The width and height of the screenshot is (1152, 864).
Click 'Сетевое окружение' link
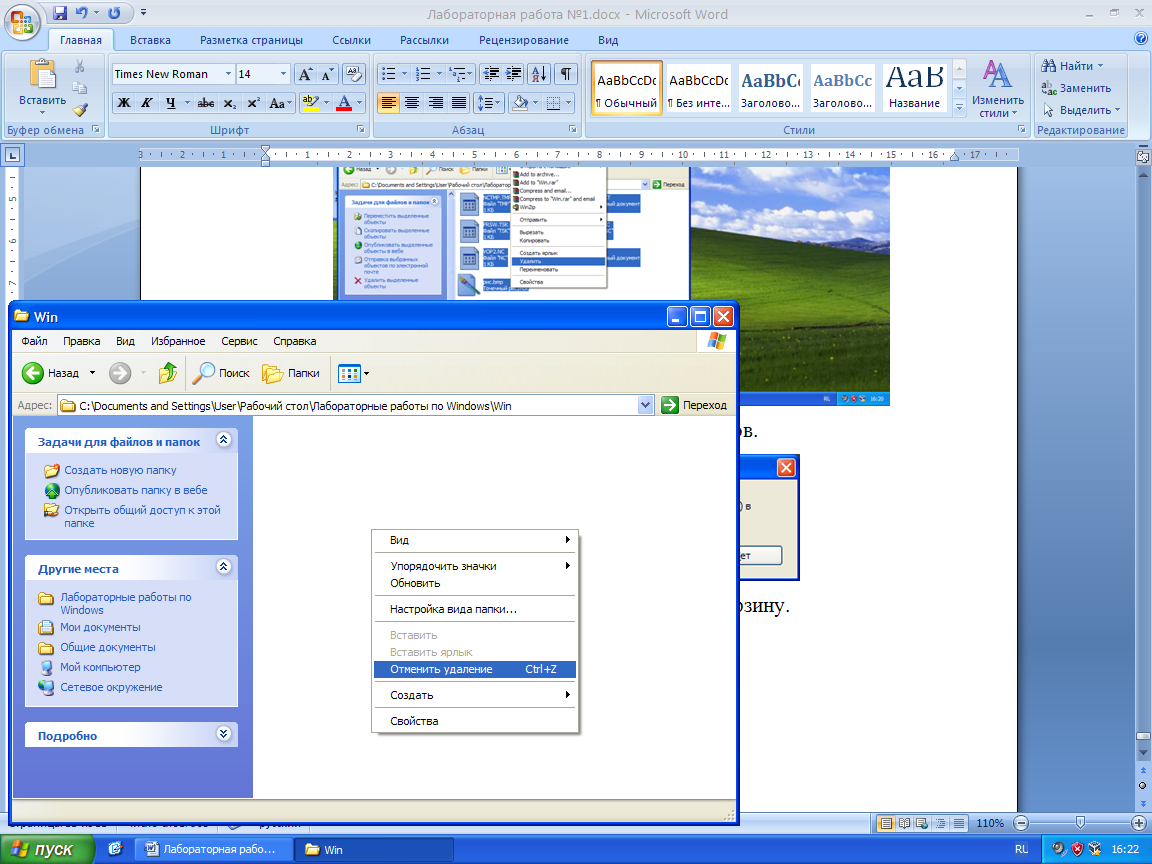click(111, 687)
